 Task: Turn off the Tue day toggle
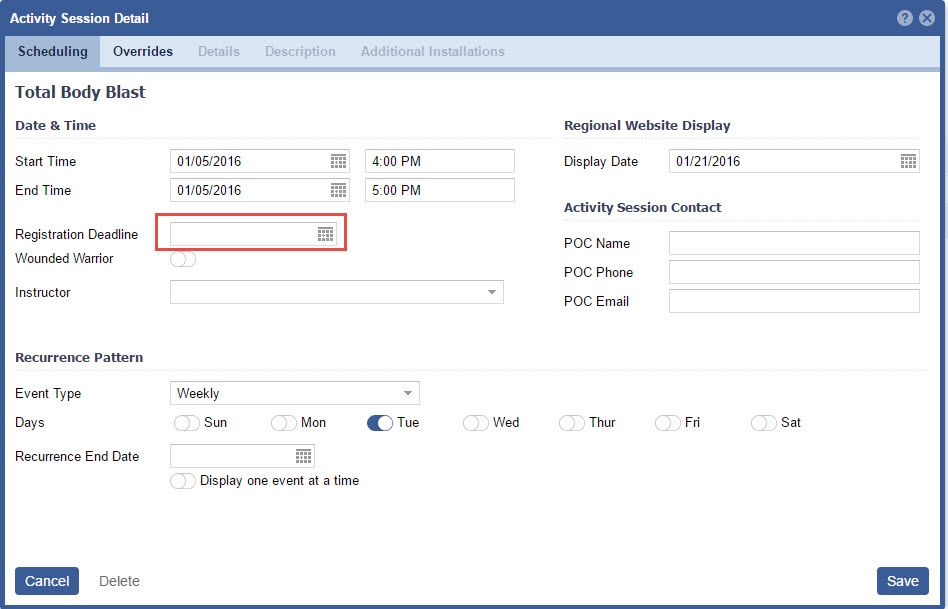tap(380, 423)
